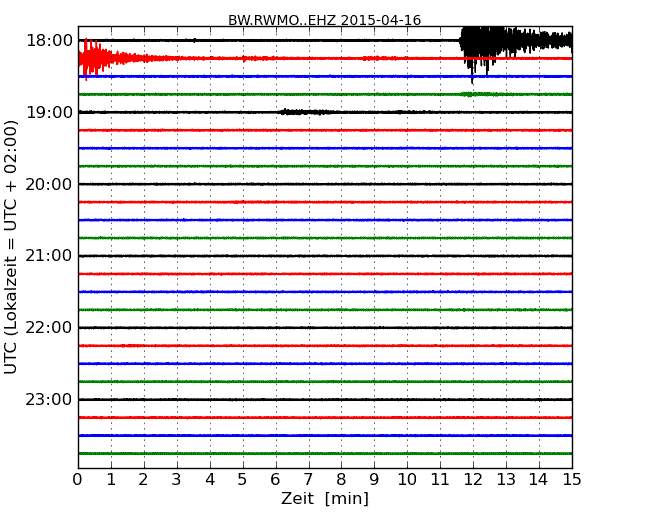The width and height of the screenshot is (650, 520).
Task: Click the x-axis tick label 12
Action: [473, 480]
